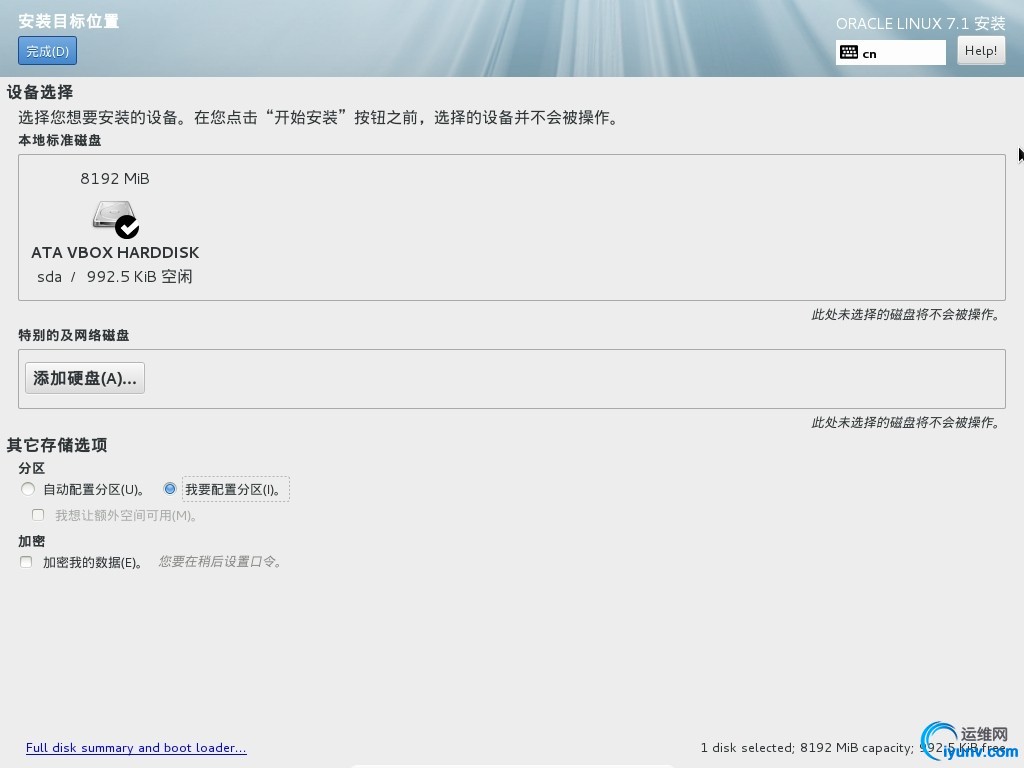Click ORACLE LINUX 7.1 安装 text
Viewport: 1024px width, 768px height.
tap(921, 24)
